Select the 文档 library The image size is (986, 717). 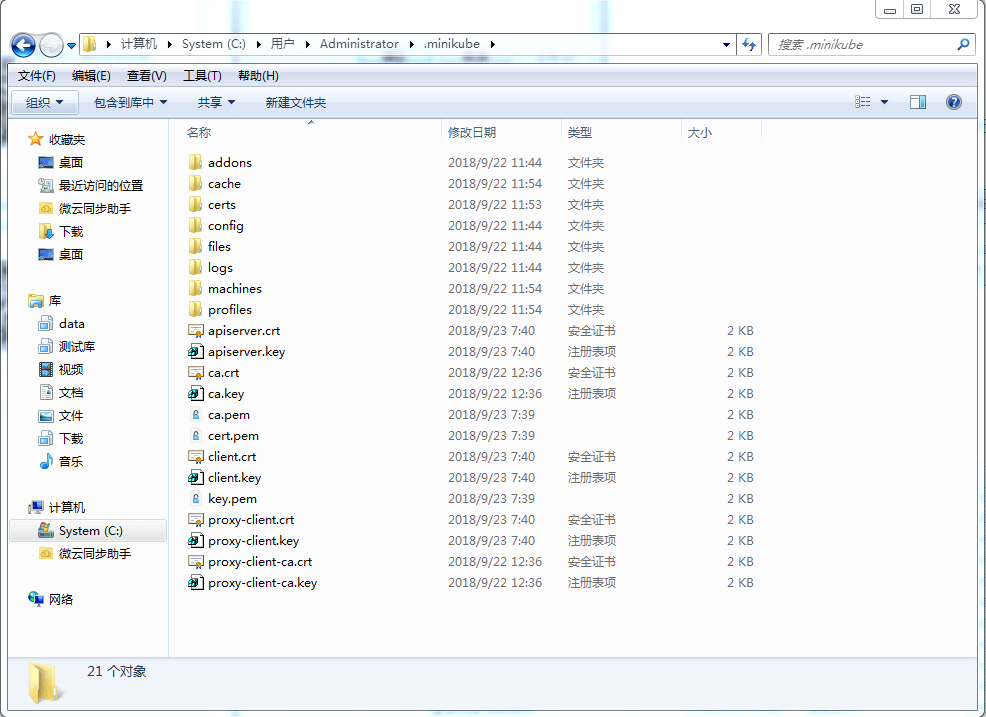click(x=70, y=392)
